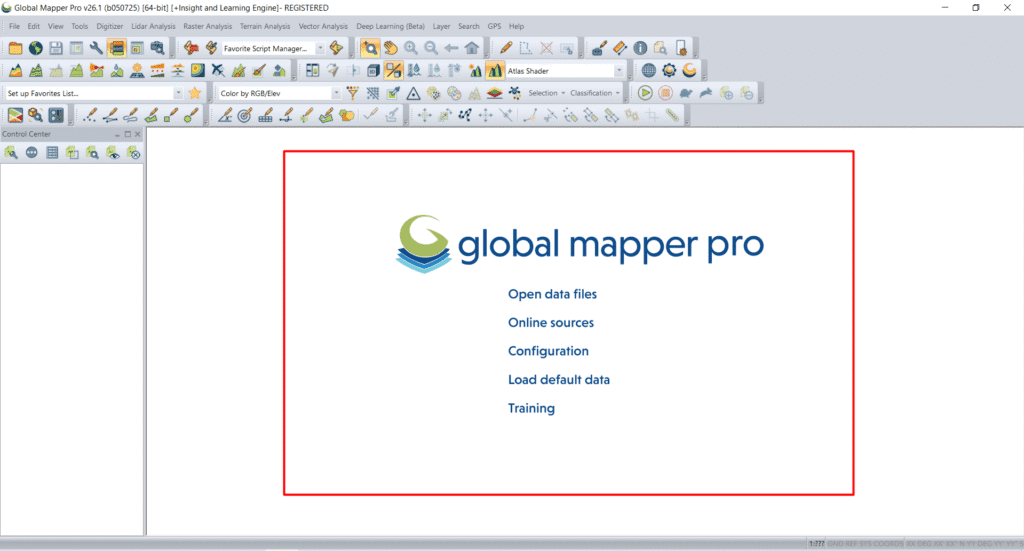Select the Zoom tool with magnifier cursor
The width and height of the screenshot is (1024, 551).
click(x=370, y=48)
